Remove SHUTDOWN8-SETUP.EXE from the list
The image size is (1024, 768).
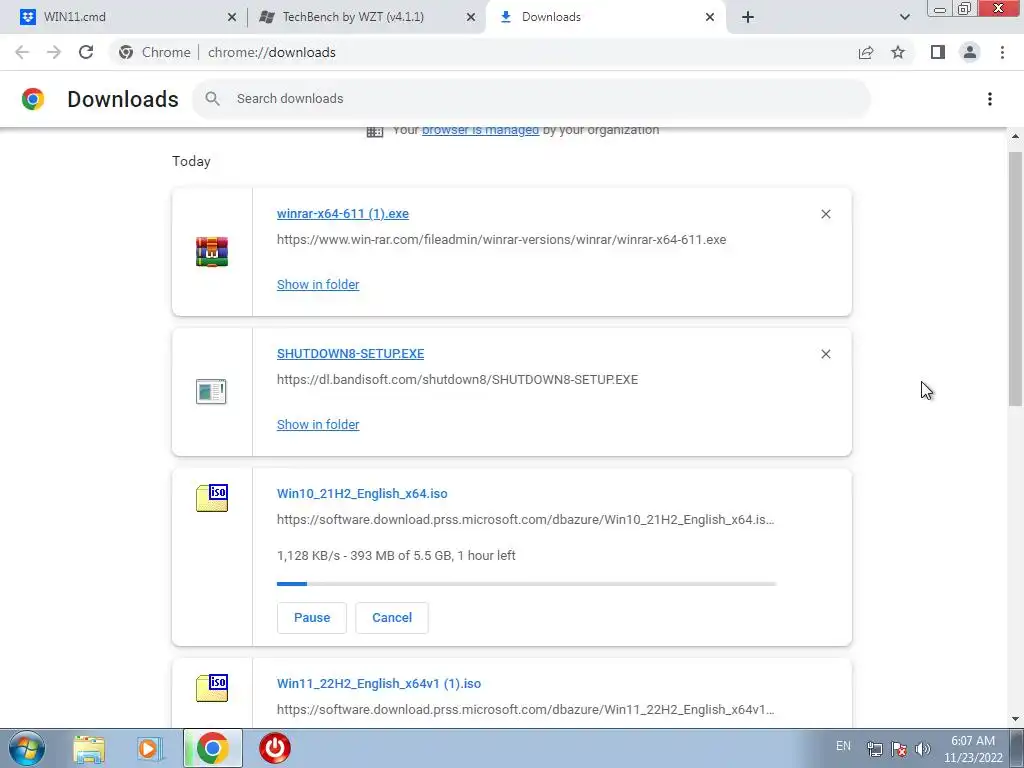pos(825,354)
